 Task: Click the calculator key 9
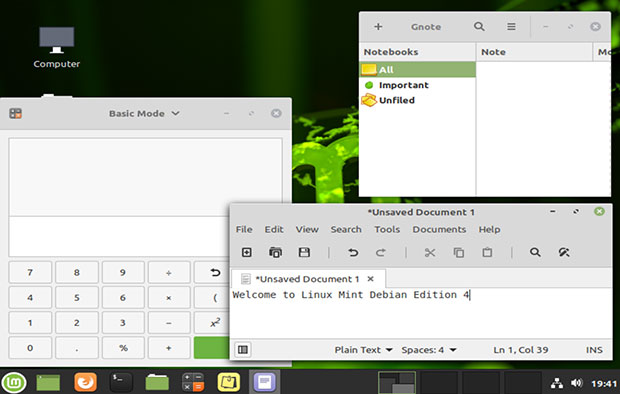tap(123, 273)
